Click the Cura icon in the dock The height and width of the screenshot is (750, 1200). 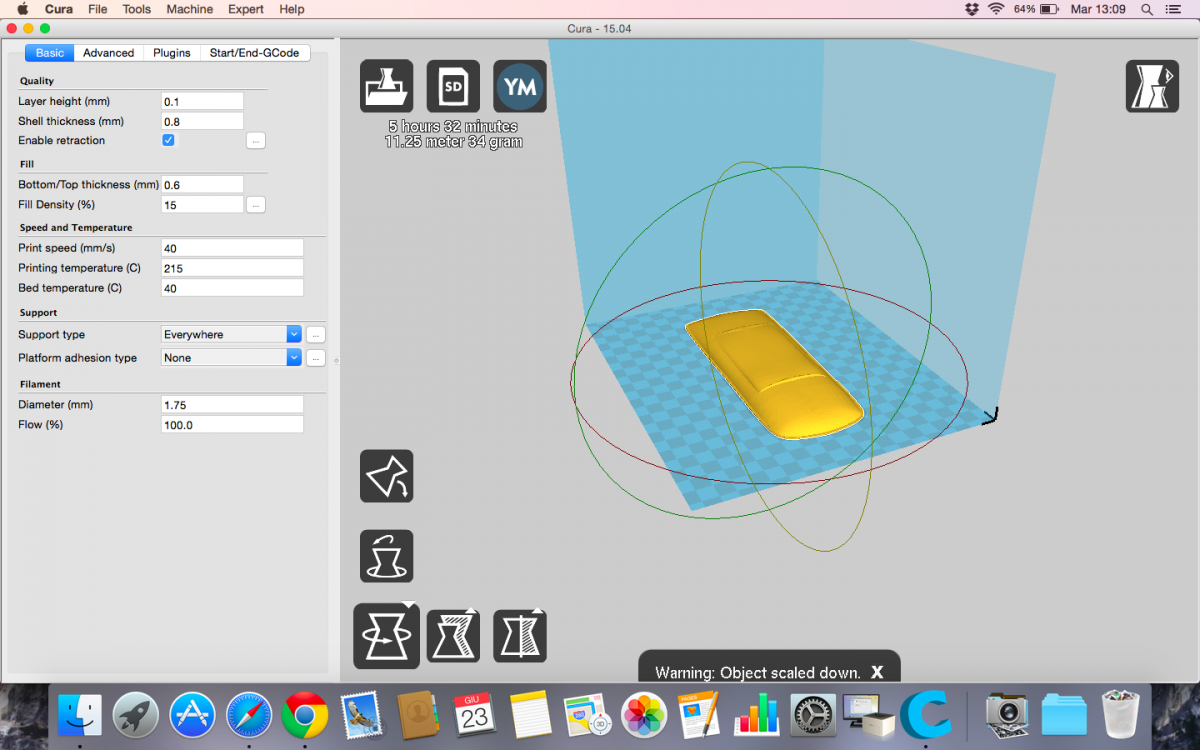tap(926, 716)
